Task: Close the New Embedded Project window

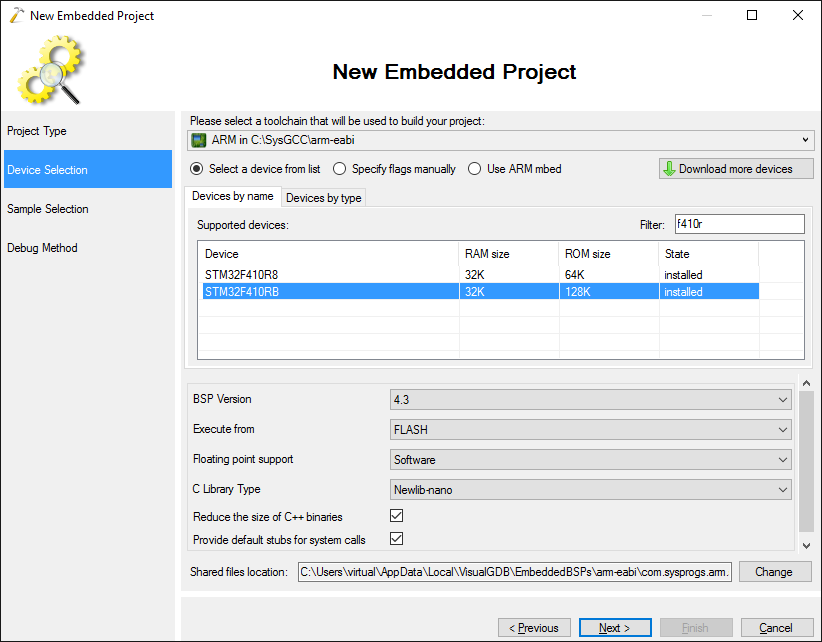Action: tap(798, 15)
